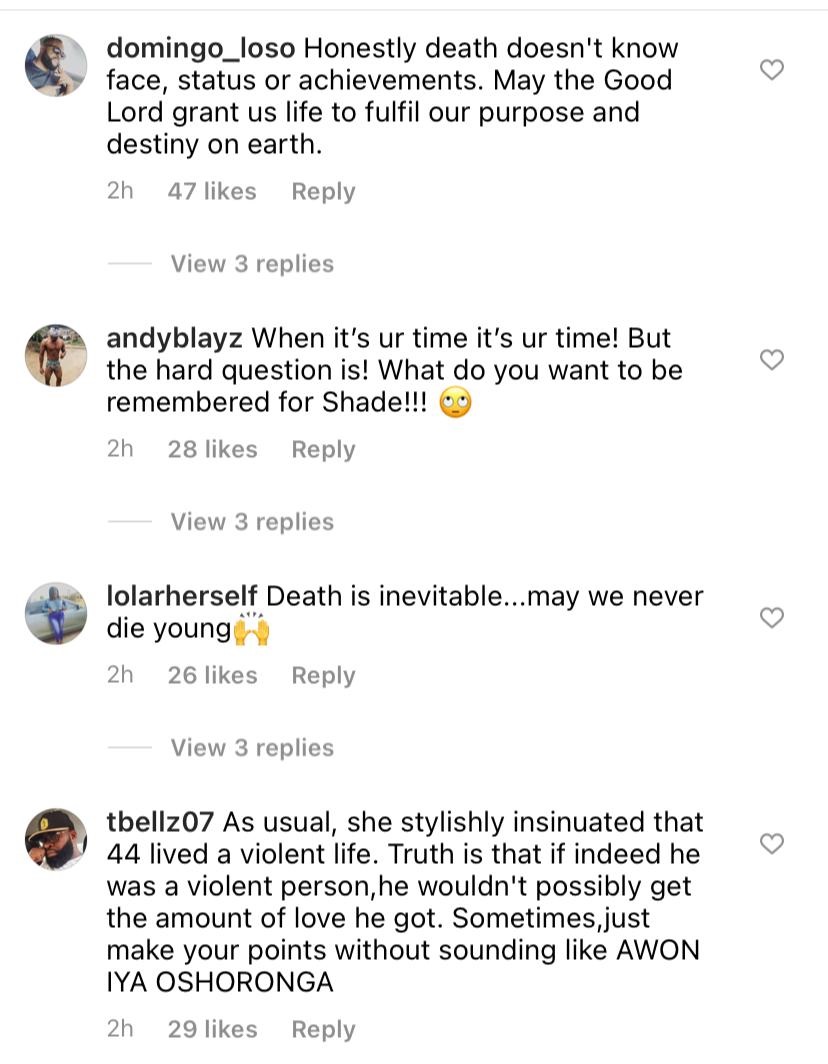
Task: Open domingo_loso's profile picture
Action: 56,65
